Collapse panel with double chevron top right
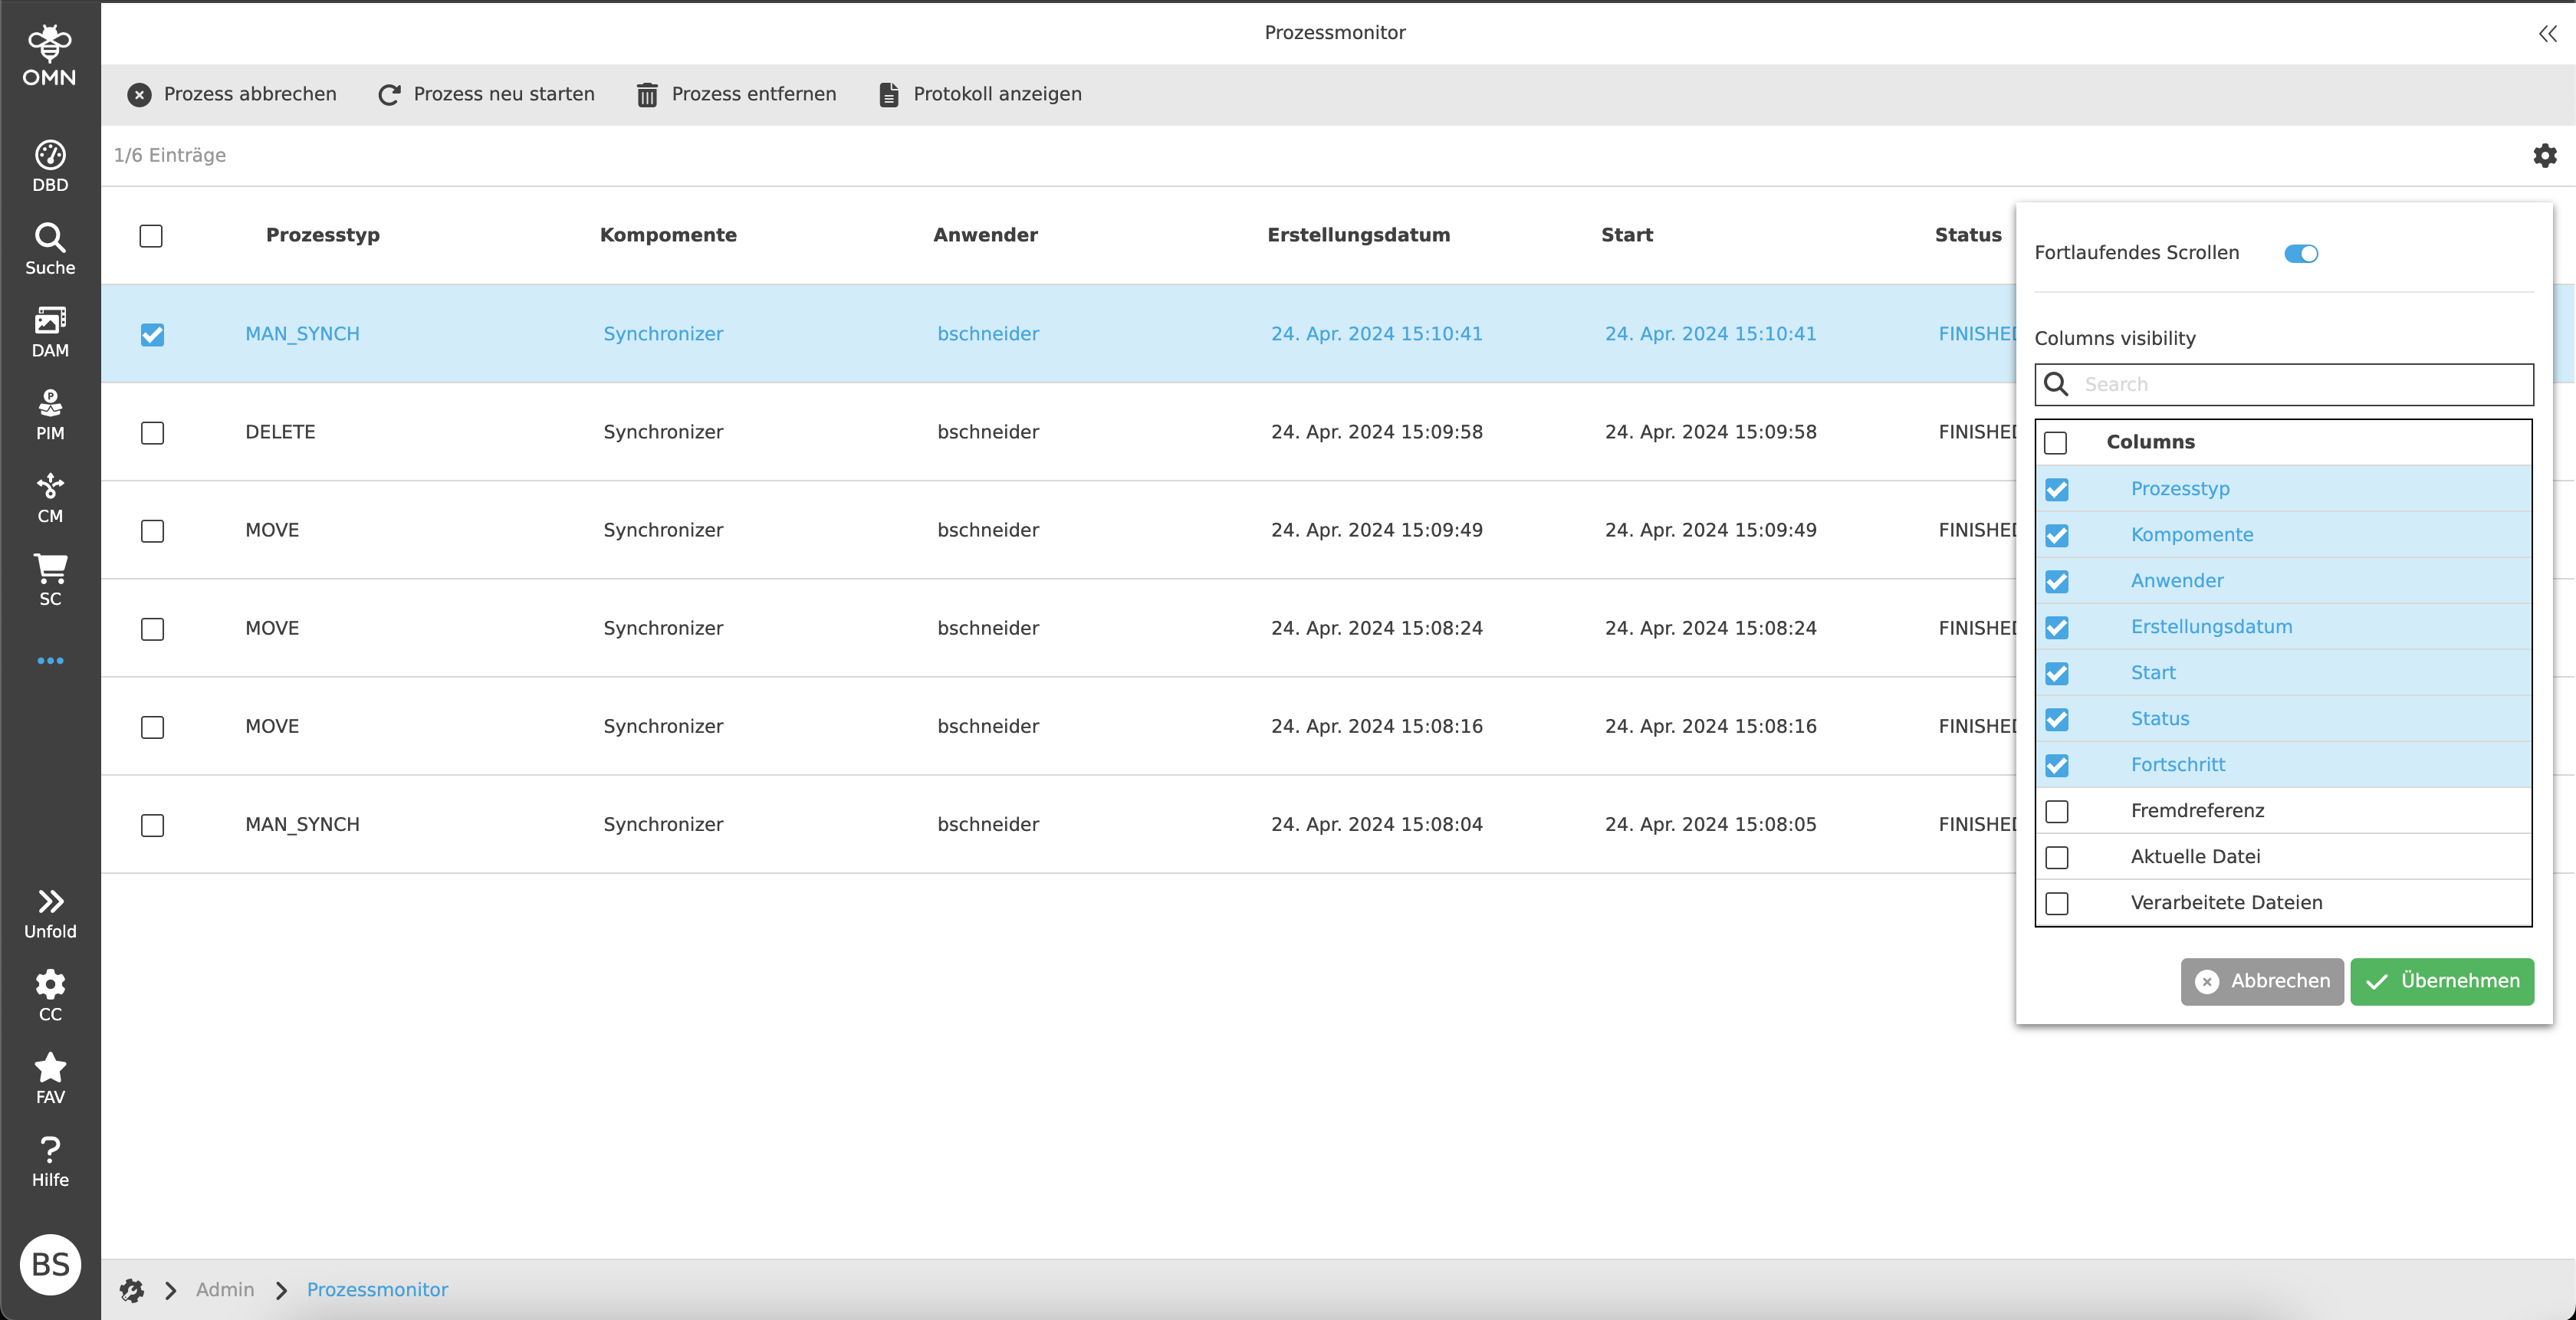The height and width of the screenshot is (1320, 2576). click(x=2547, y=33)
